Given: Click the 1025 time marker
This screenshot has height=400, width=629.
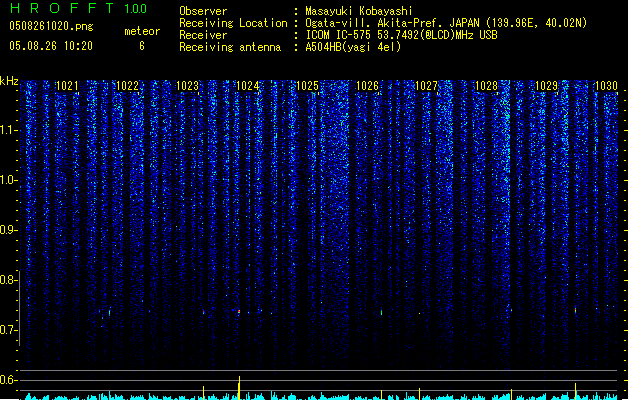Looking at the screenshot, I should tap(307, 86).
